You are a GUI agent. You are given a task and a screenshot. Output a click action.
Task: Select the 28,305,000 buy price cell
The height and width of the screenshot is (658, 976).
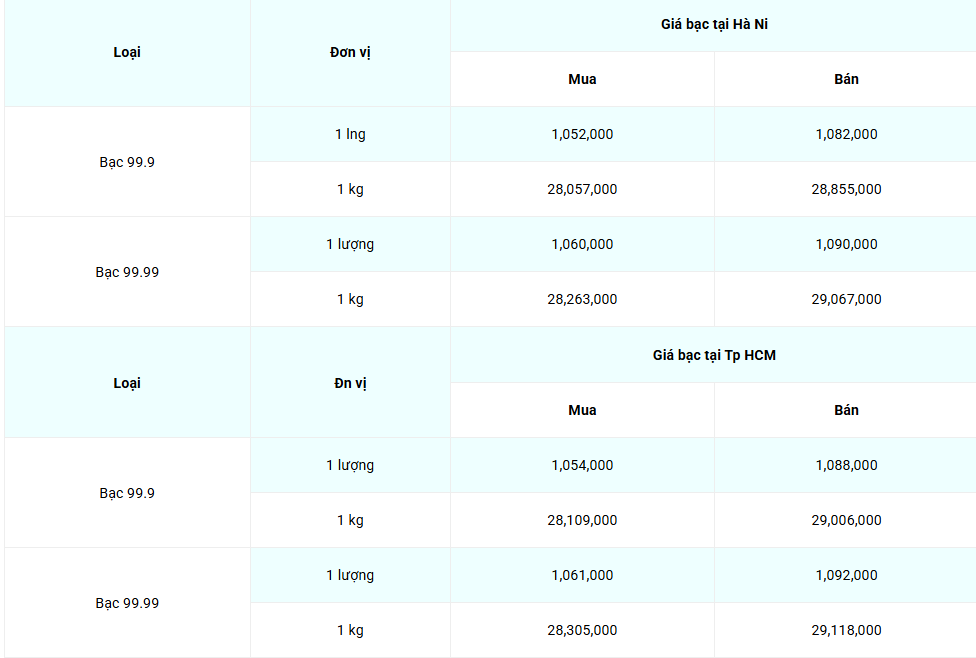click(x=582, y=630)
